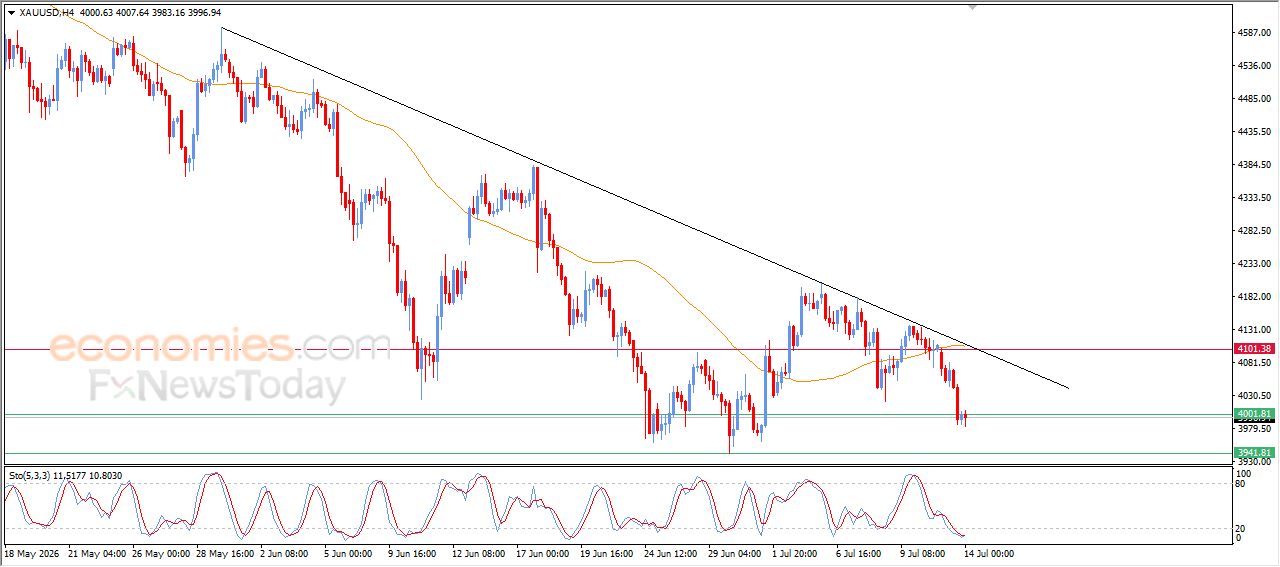Click the last candle near 3996.94
This screenshot has height=567, width=1280.
[966, 417]
